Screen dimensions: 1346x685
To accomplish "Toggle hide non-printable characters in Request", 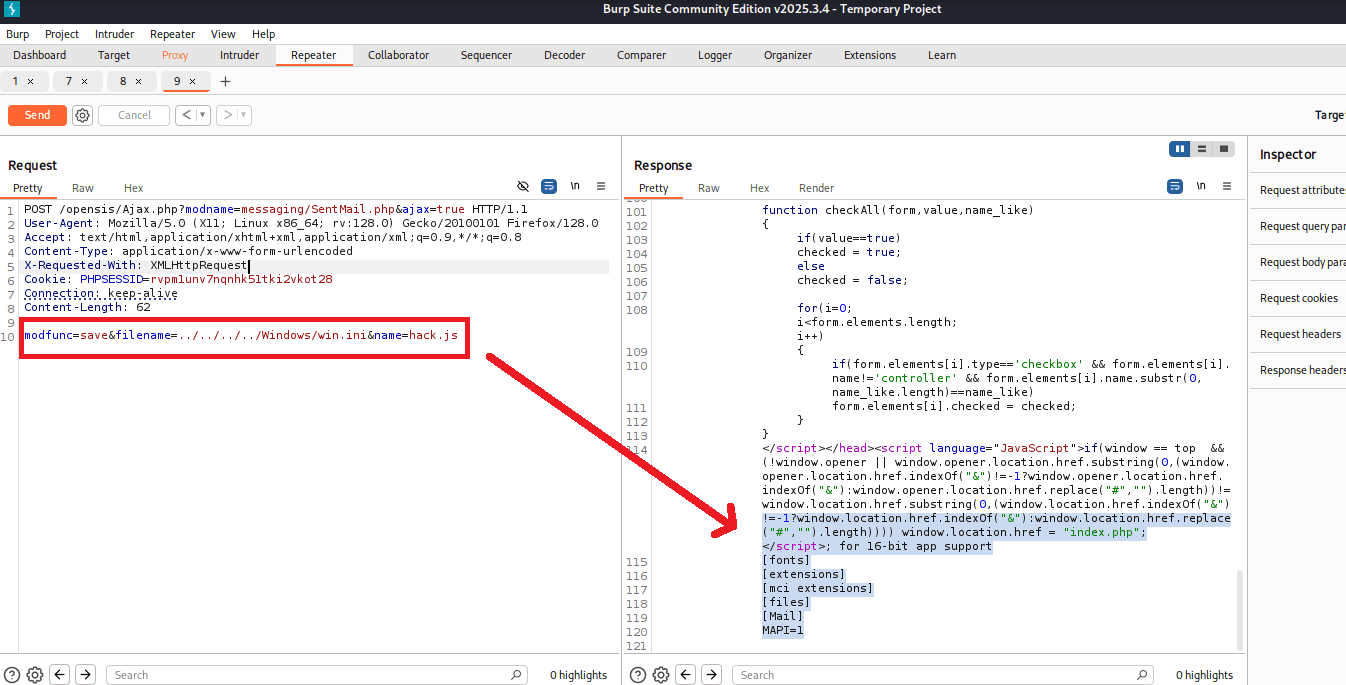I will pyautogui.click(x=522, y=186).
